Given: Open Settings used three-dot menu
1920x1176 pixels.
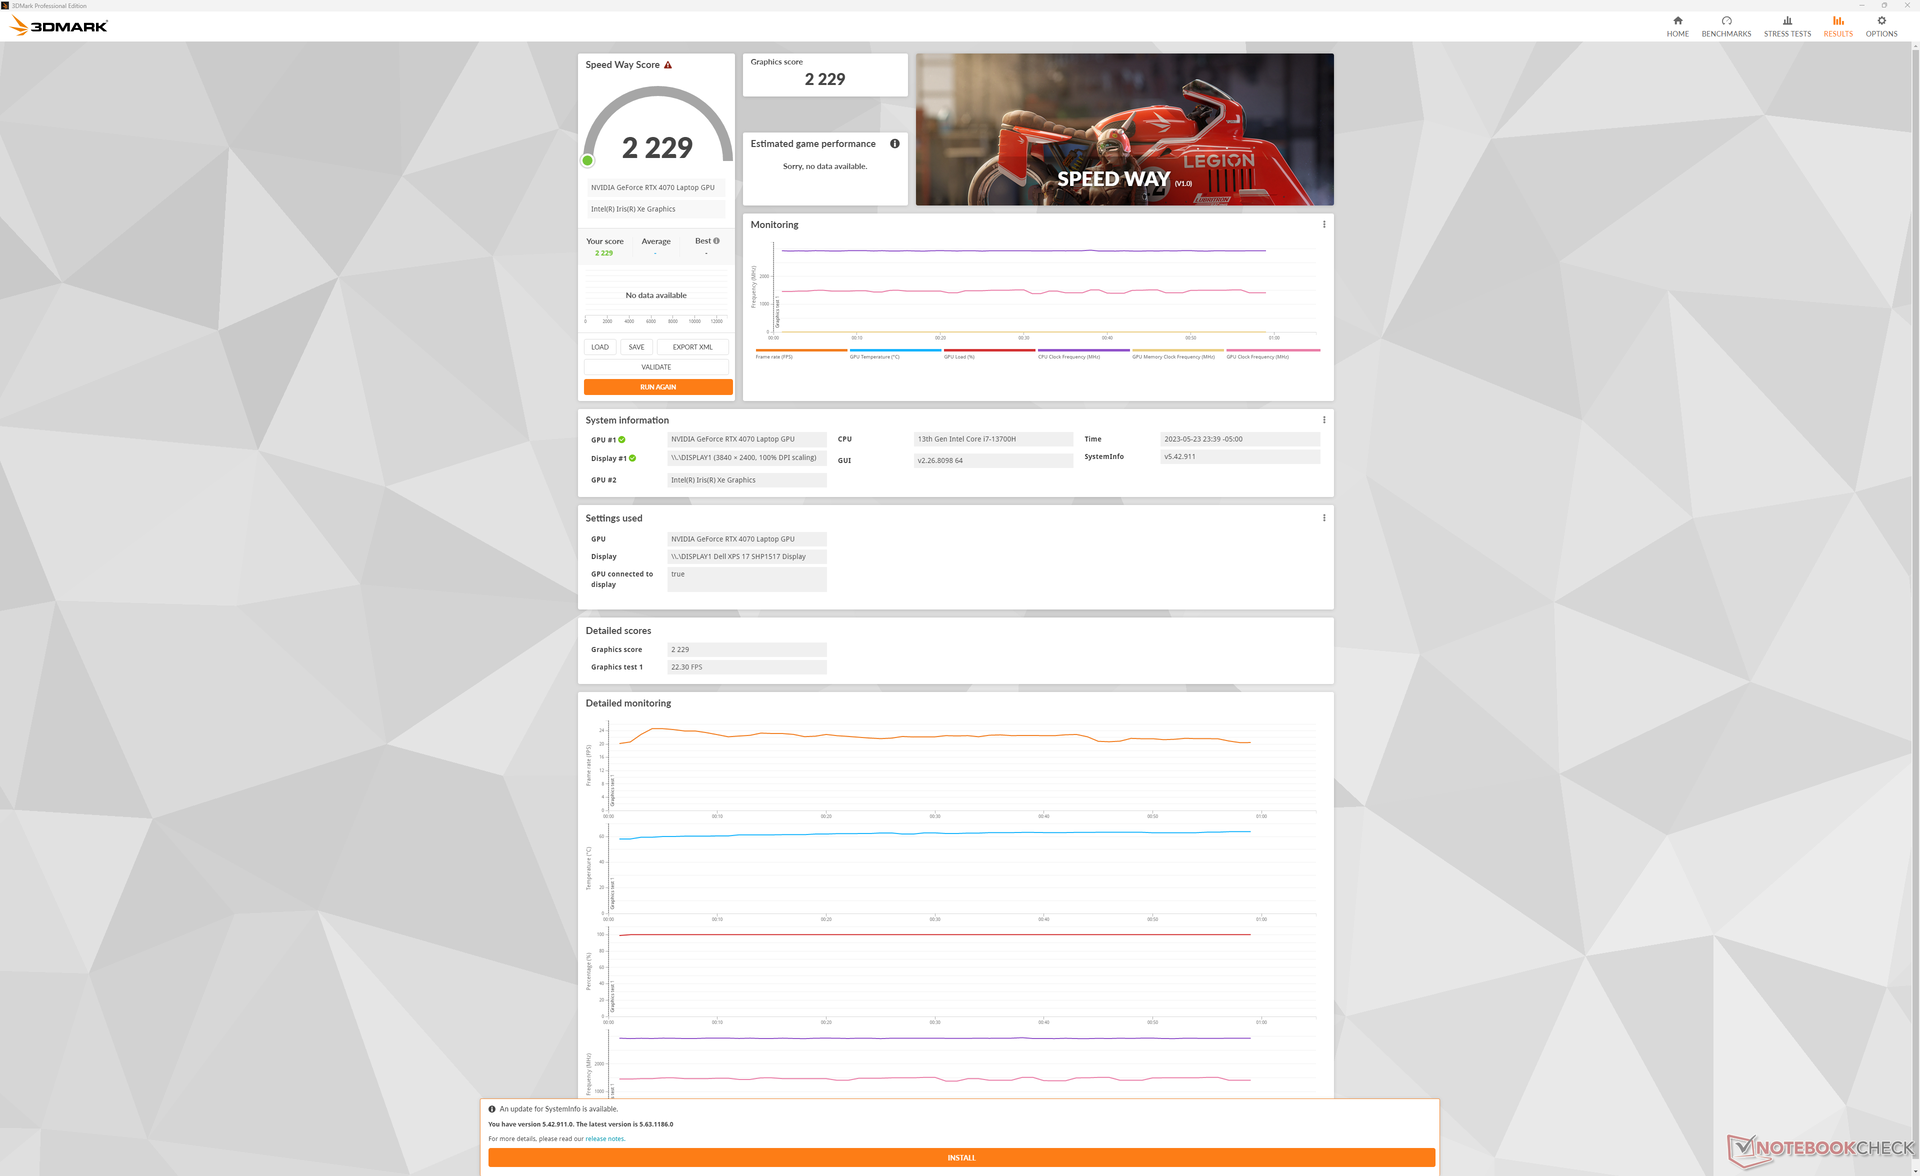Looking at the screenshot, I should pyautogui.click(x=1324, y=518).
